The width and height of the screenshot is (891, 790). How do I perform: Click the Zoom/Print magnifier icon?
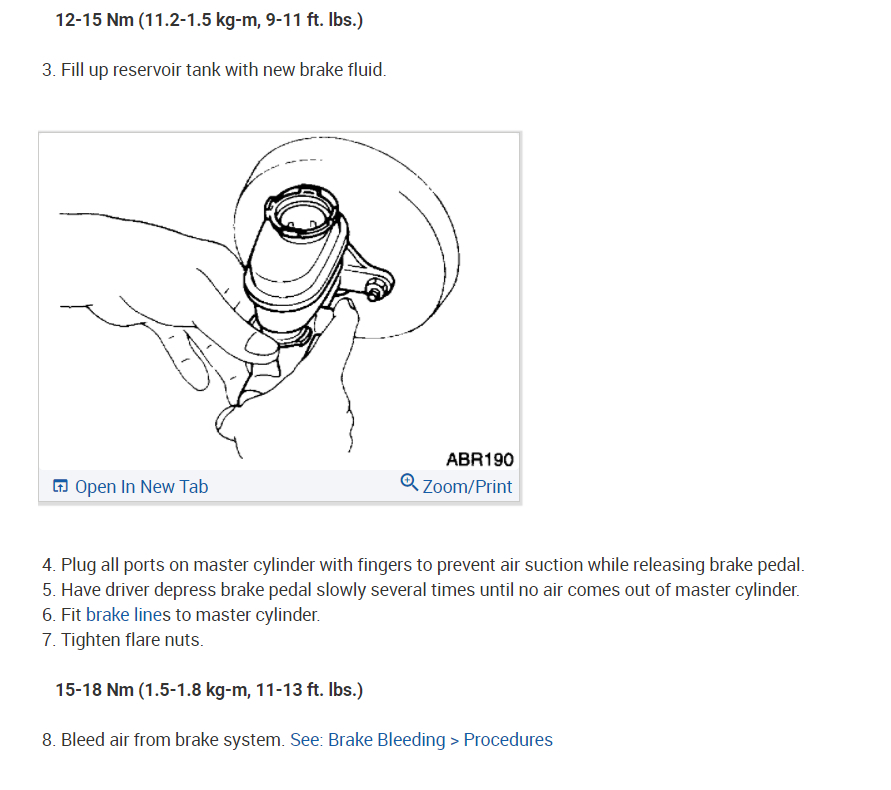[x=409, y=483]
